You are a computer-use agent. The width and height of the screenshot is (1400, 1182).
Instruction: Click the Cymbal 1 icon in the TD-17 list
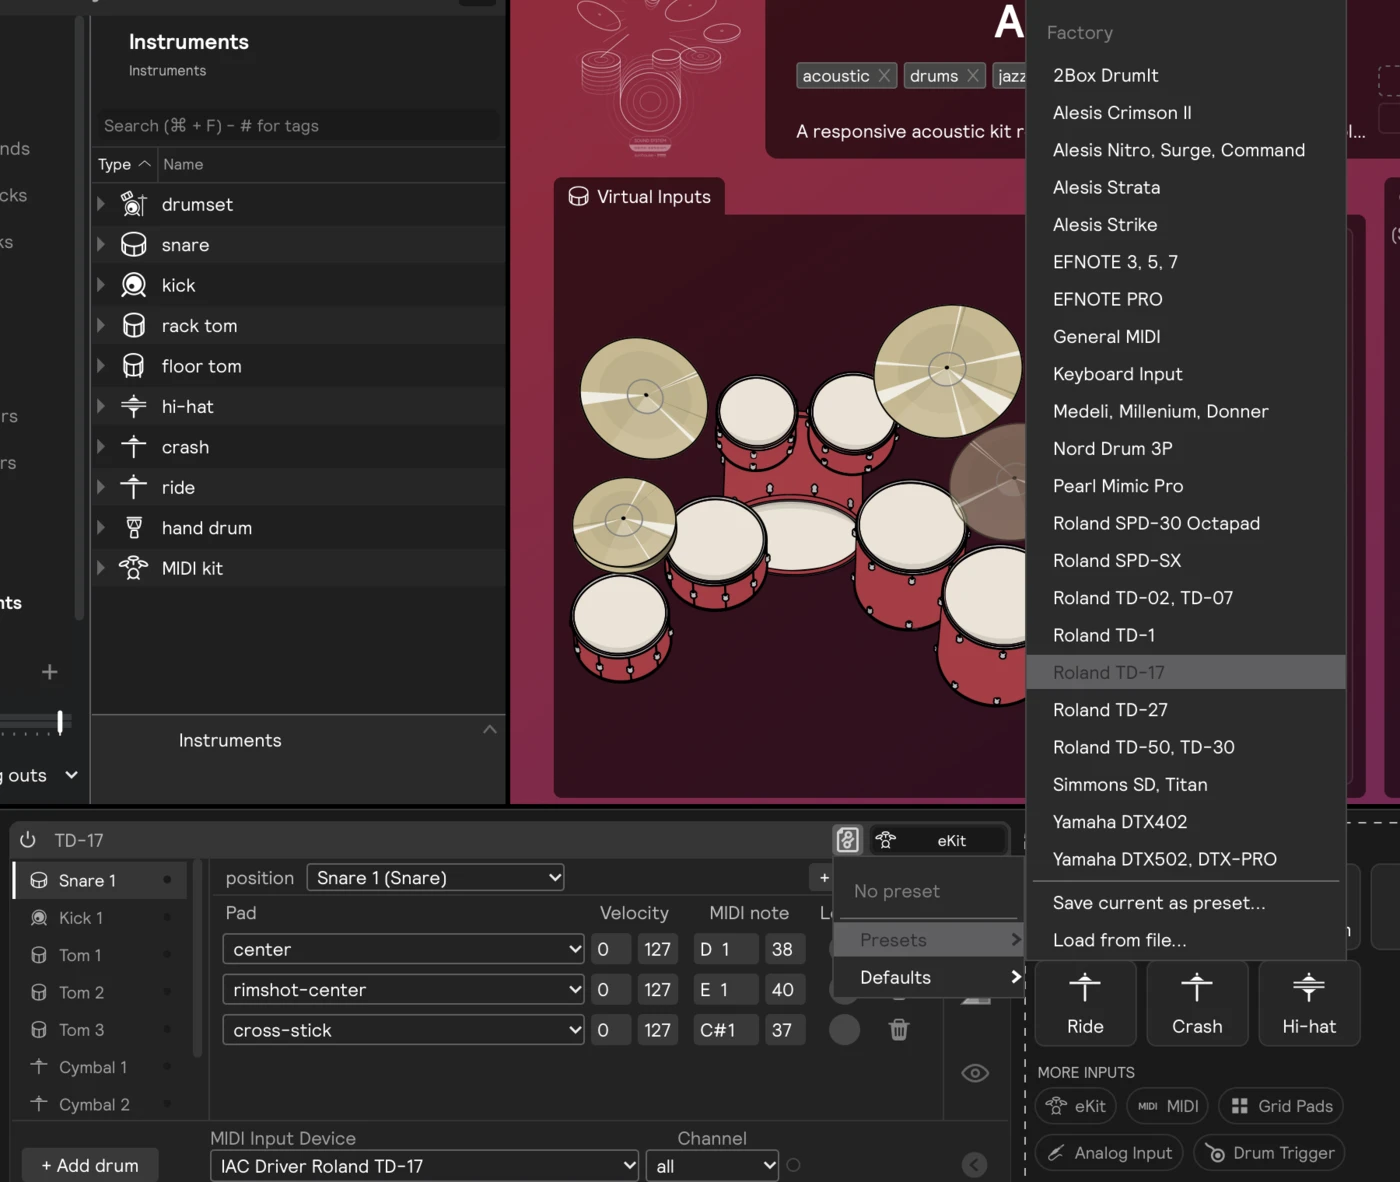coord(39,1067)
